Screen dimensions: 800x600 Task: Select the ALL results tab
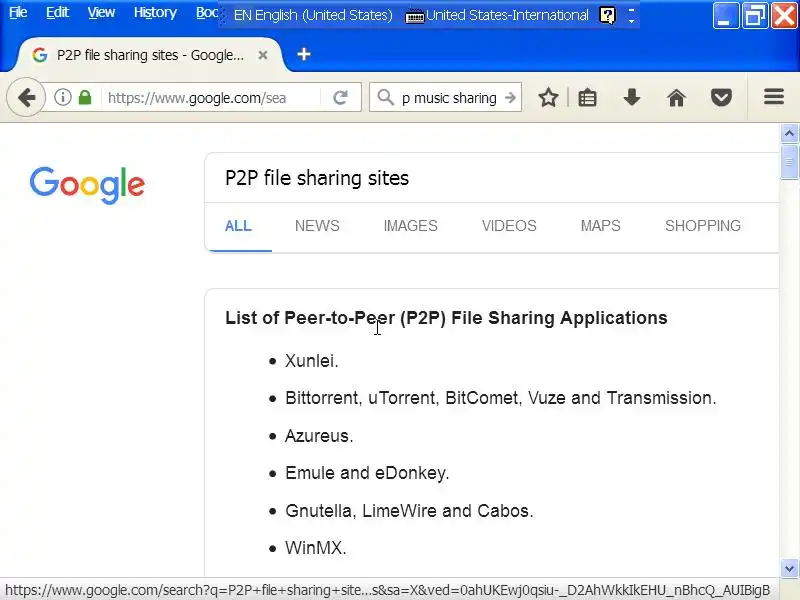pos(238,226)
